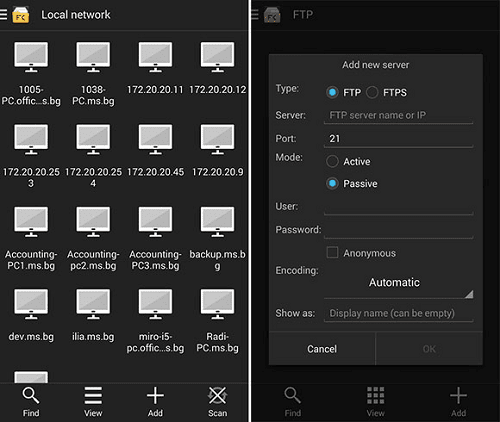Open the 172.20.20.45 computer

pos(155,151)
